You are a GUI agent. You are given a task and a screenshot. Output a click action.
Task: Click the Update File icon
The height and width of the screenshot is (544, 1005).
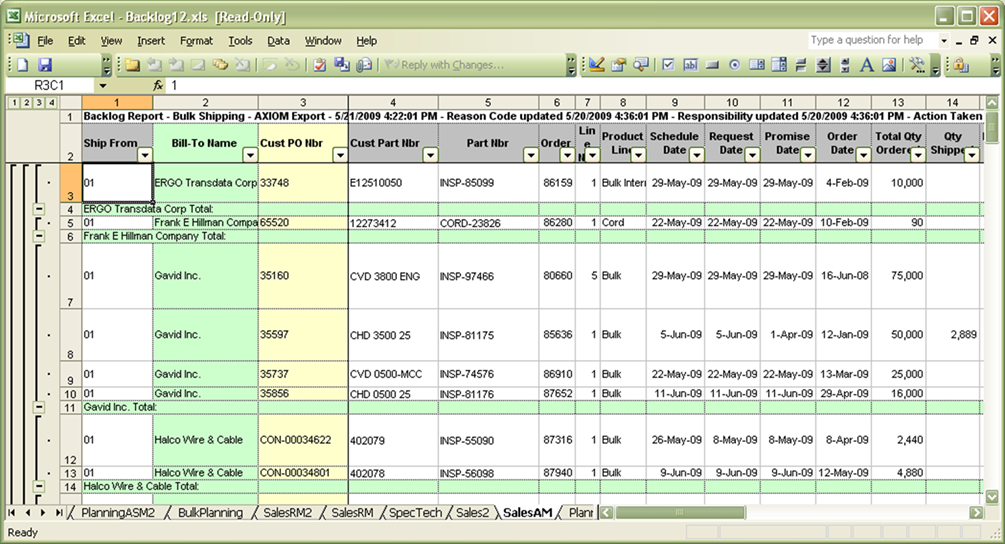[x=342, y=65]
